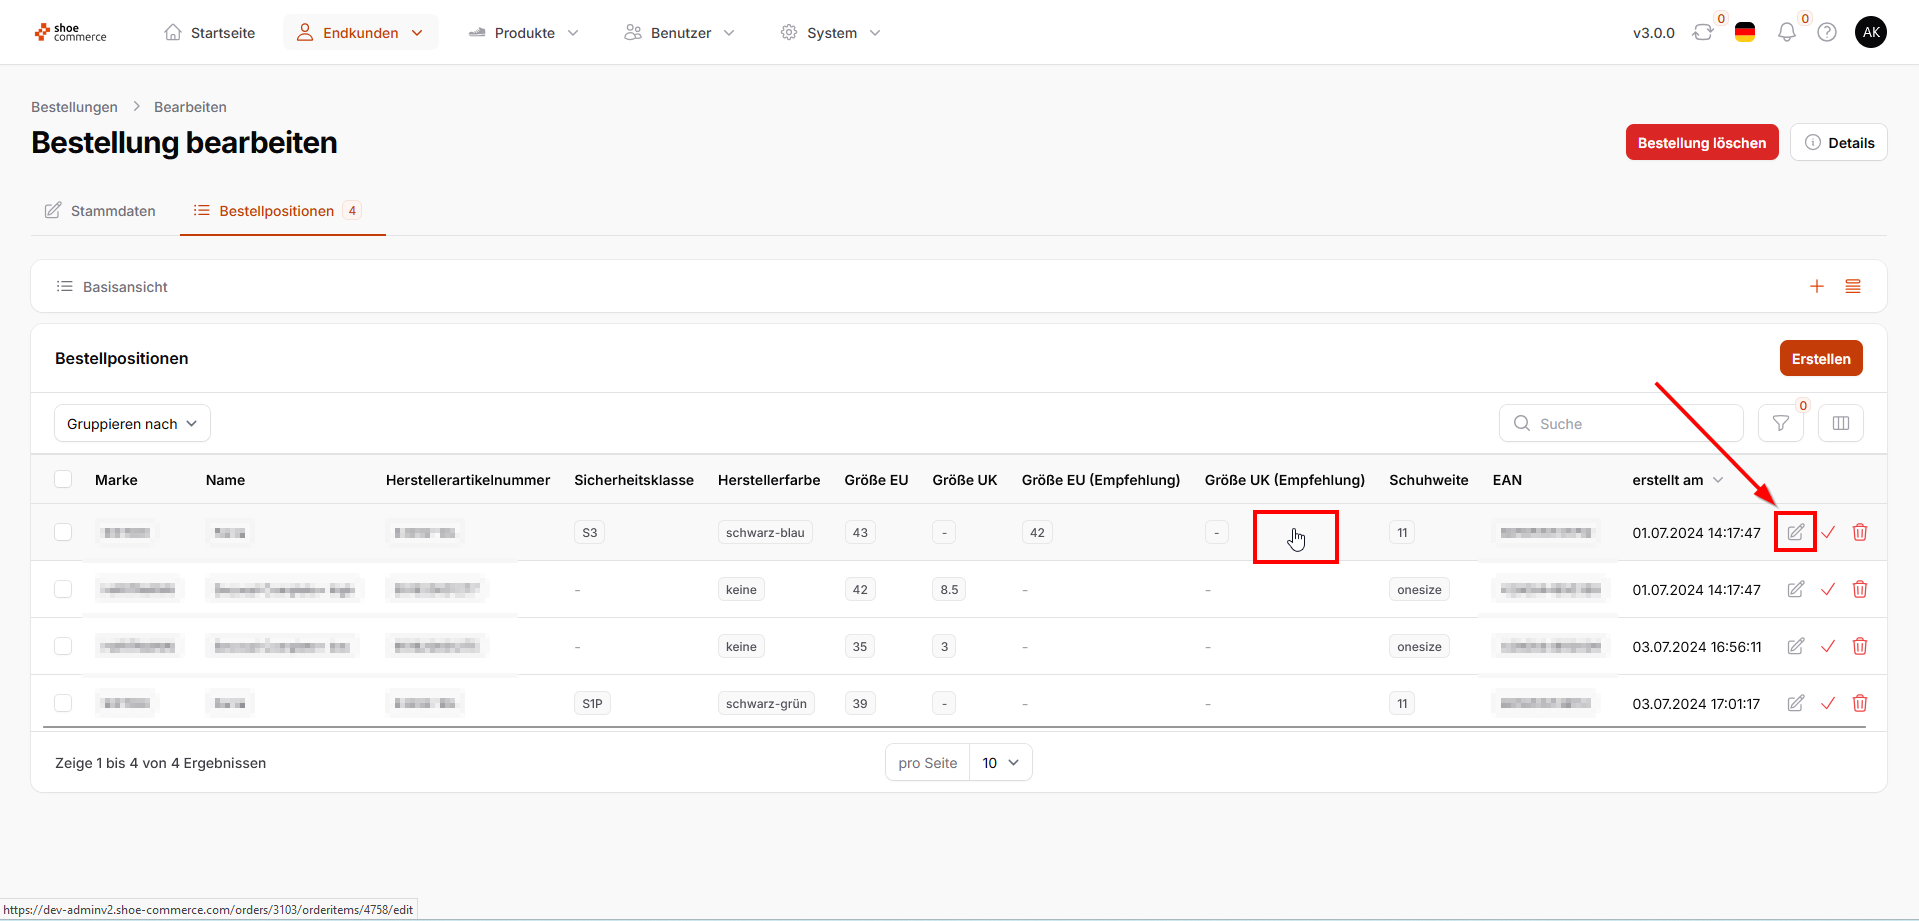1919x921 pixels.
Task: Click the 03.07.2024 17:01:17 timestamp
Action: coord(1697,704)
